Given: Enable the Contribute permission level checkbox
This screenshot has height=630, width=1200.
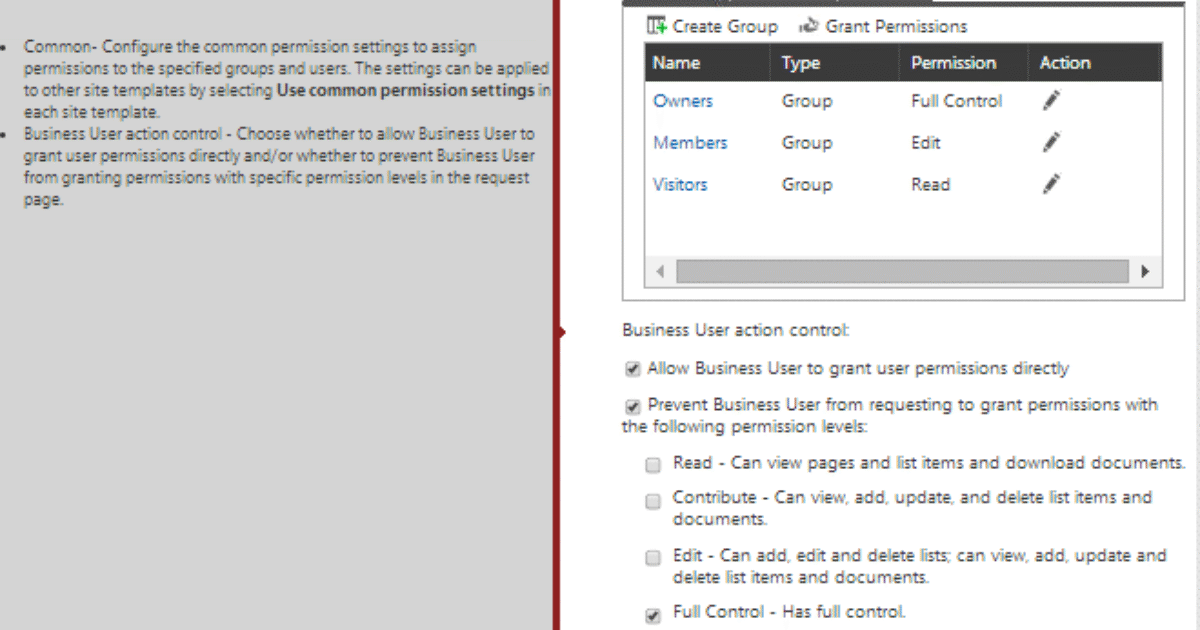Looking at the screenshot, I should pos(653,500).
